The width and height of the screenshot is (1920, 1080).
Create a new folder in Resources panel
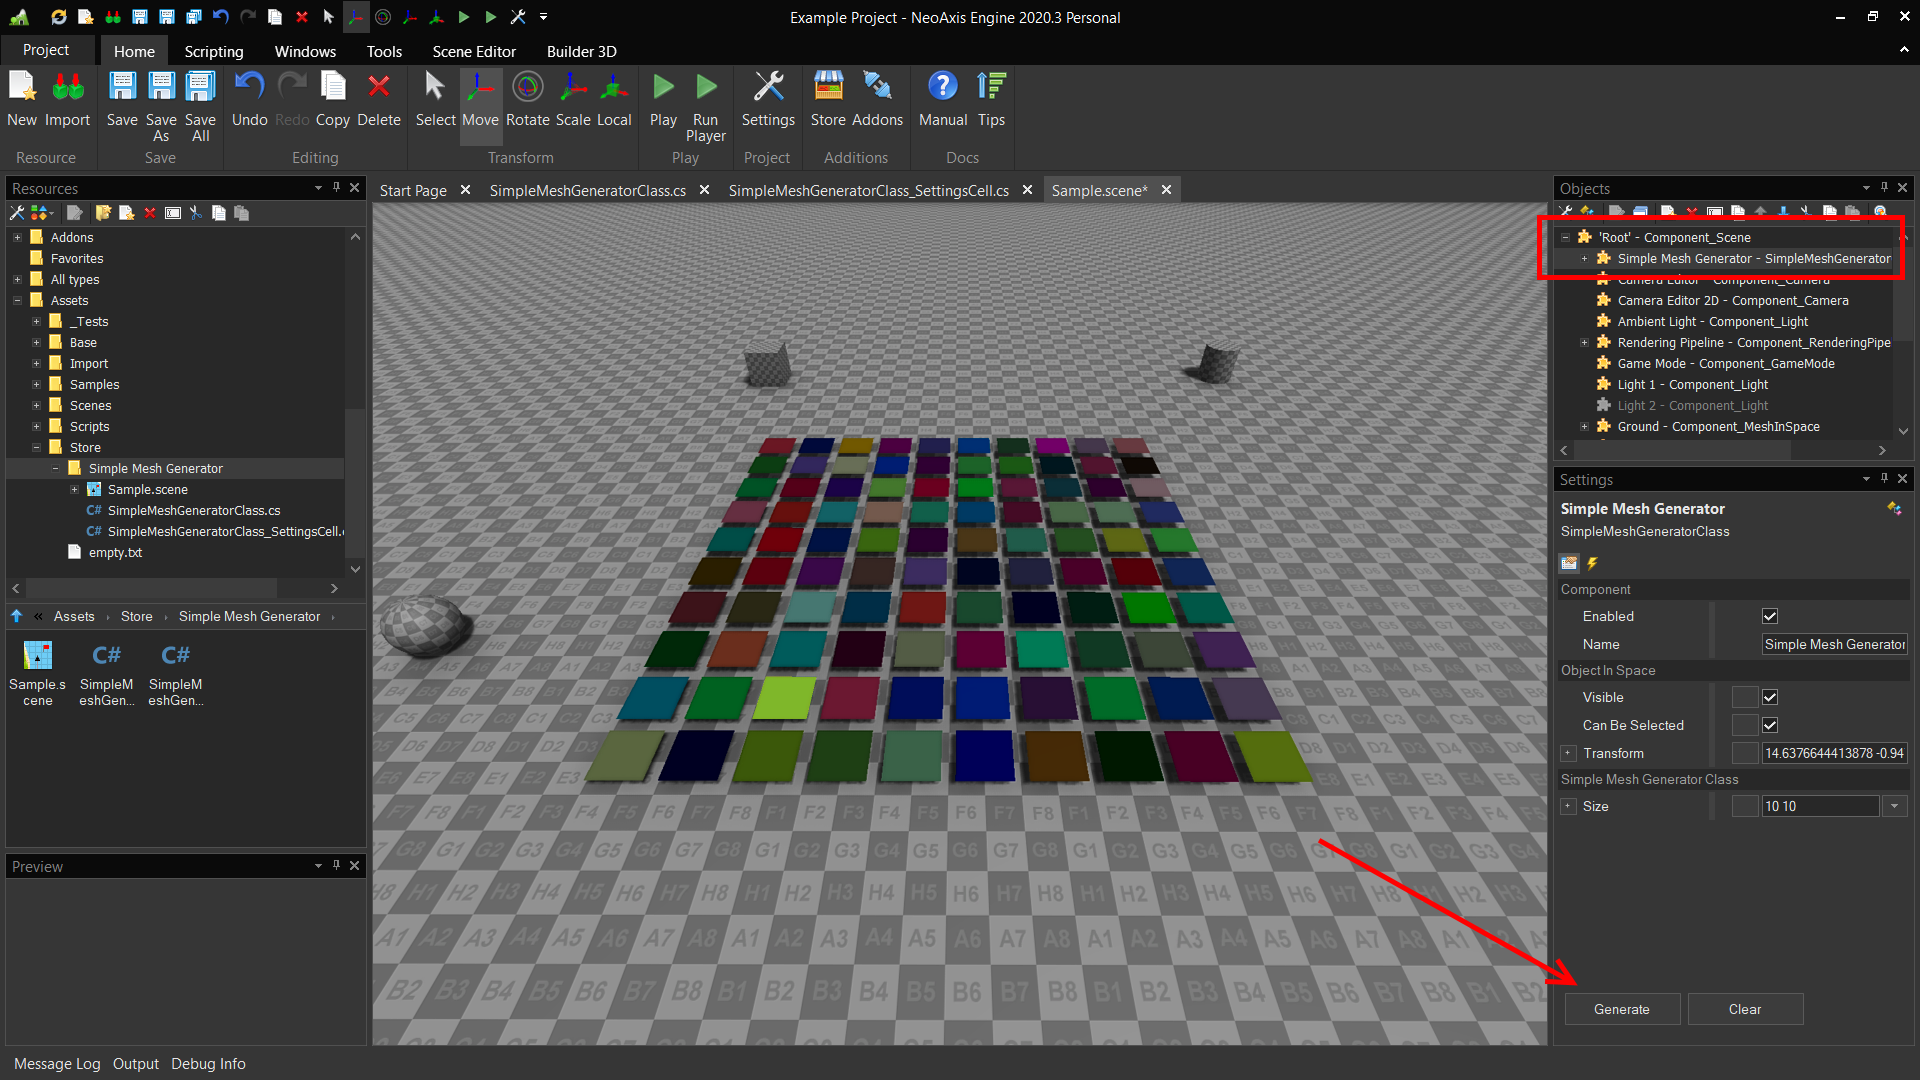click(x=104, y=212)
